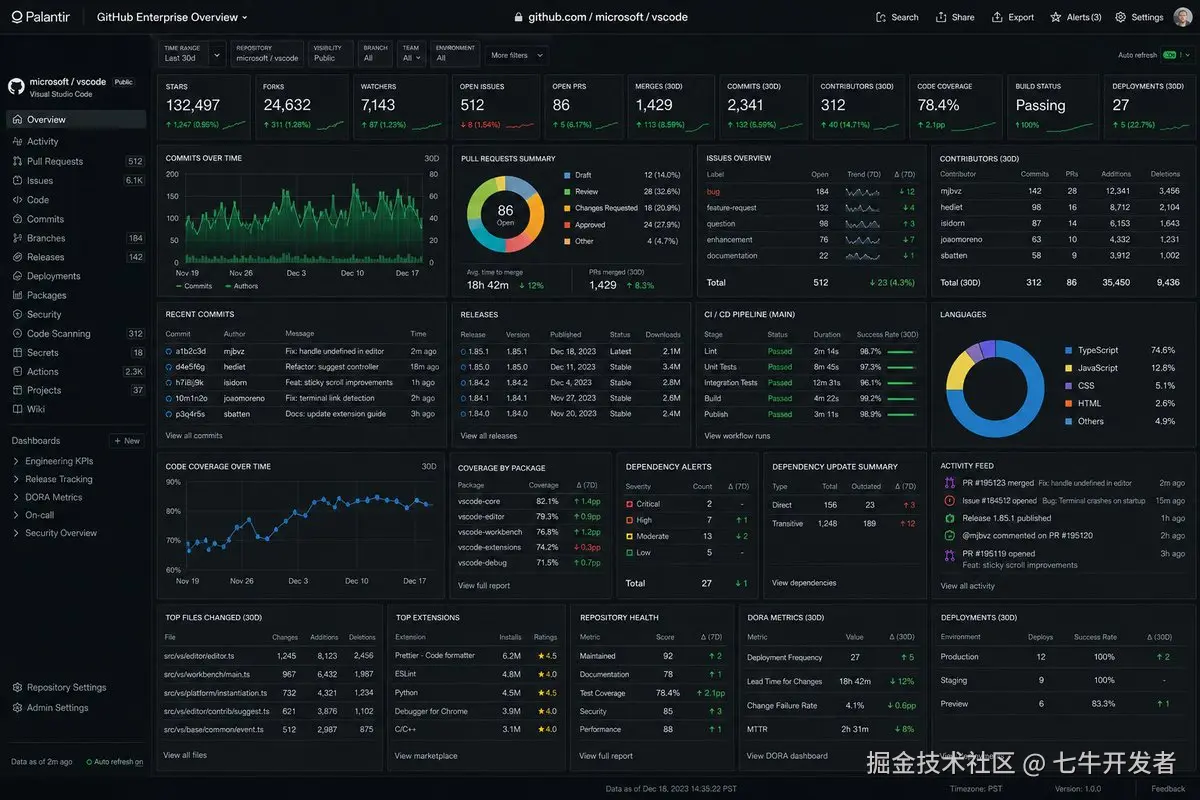1200x800 pixels.
Task: Click the Wiki book icon in sidebar
Action: pyautogui.click(x=17, y=409)
